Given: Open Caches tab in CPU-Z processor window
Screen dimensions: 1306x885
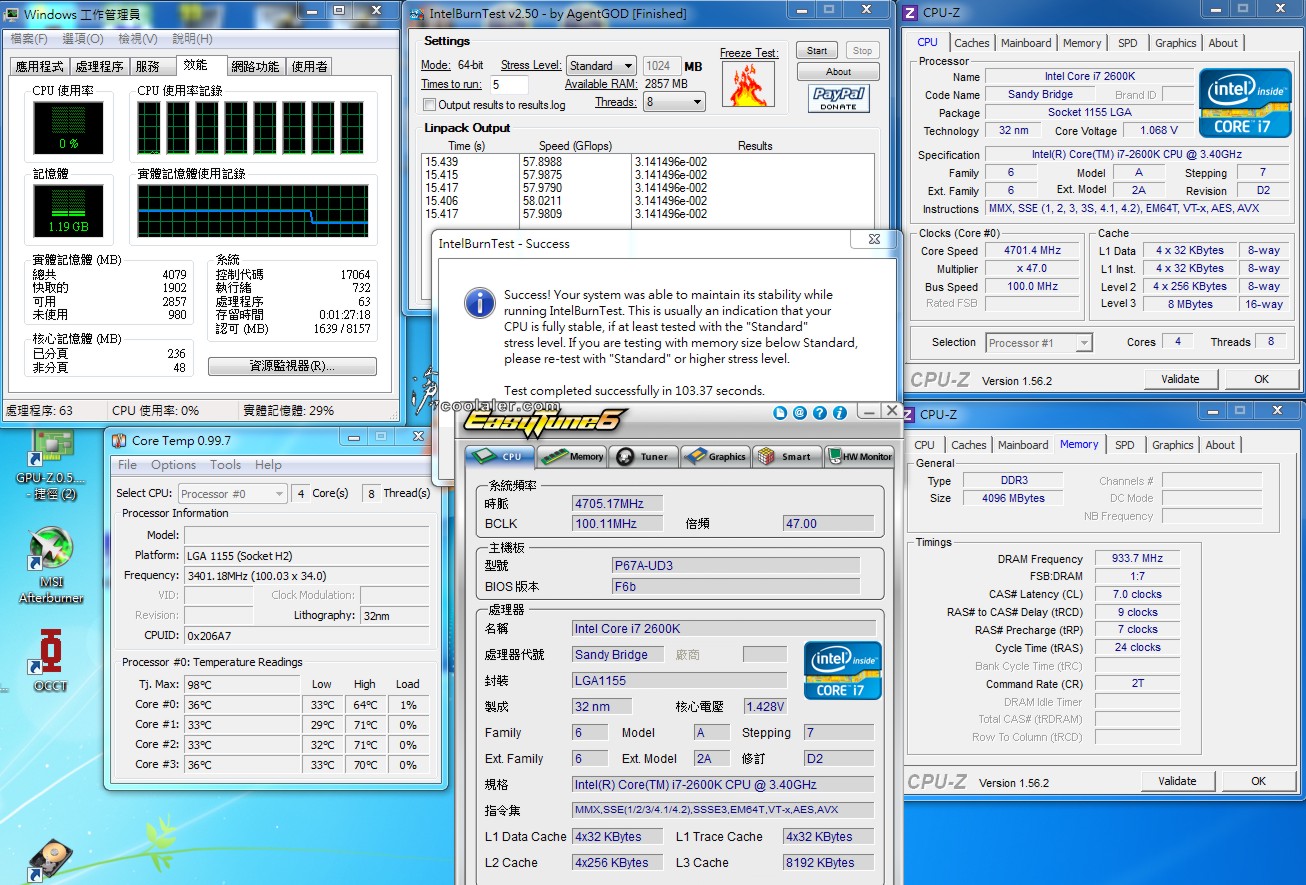Looking at the screenshot, I should [972, 43].
